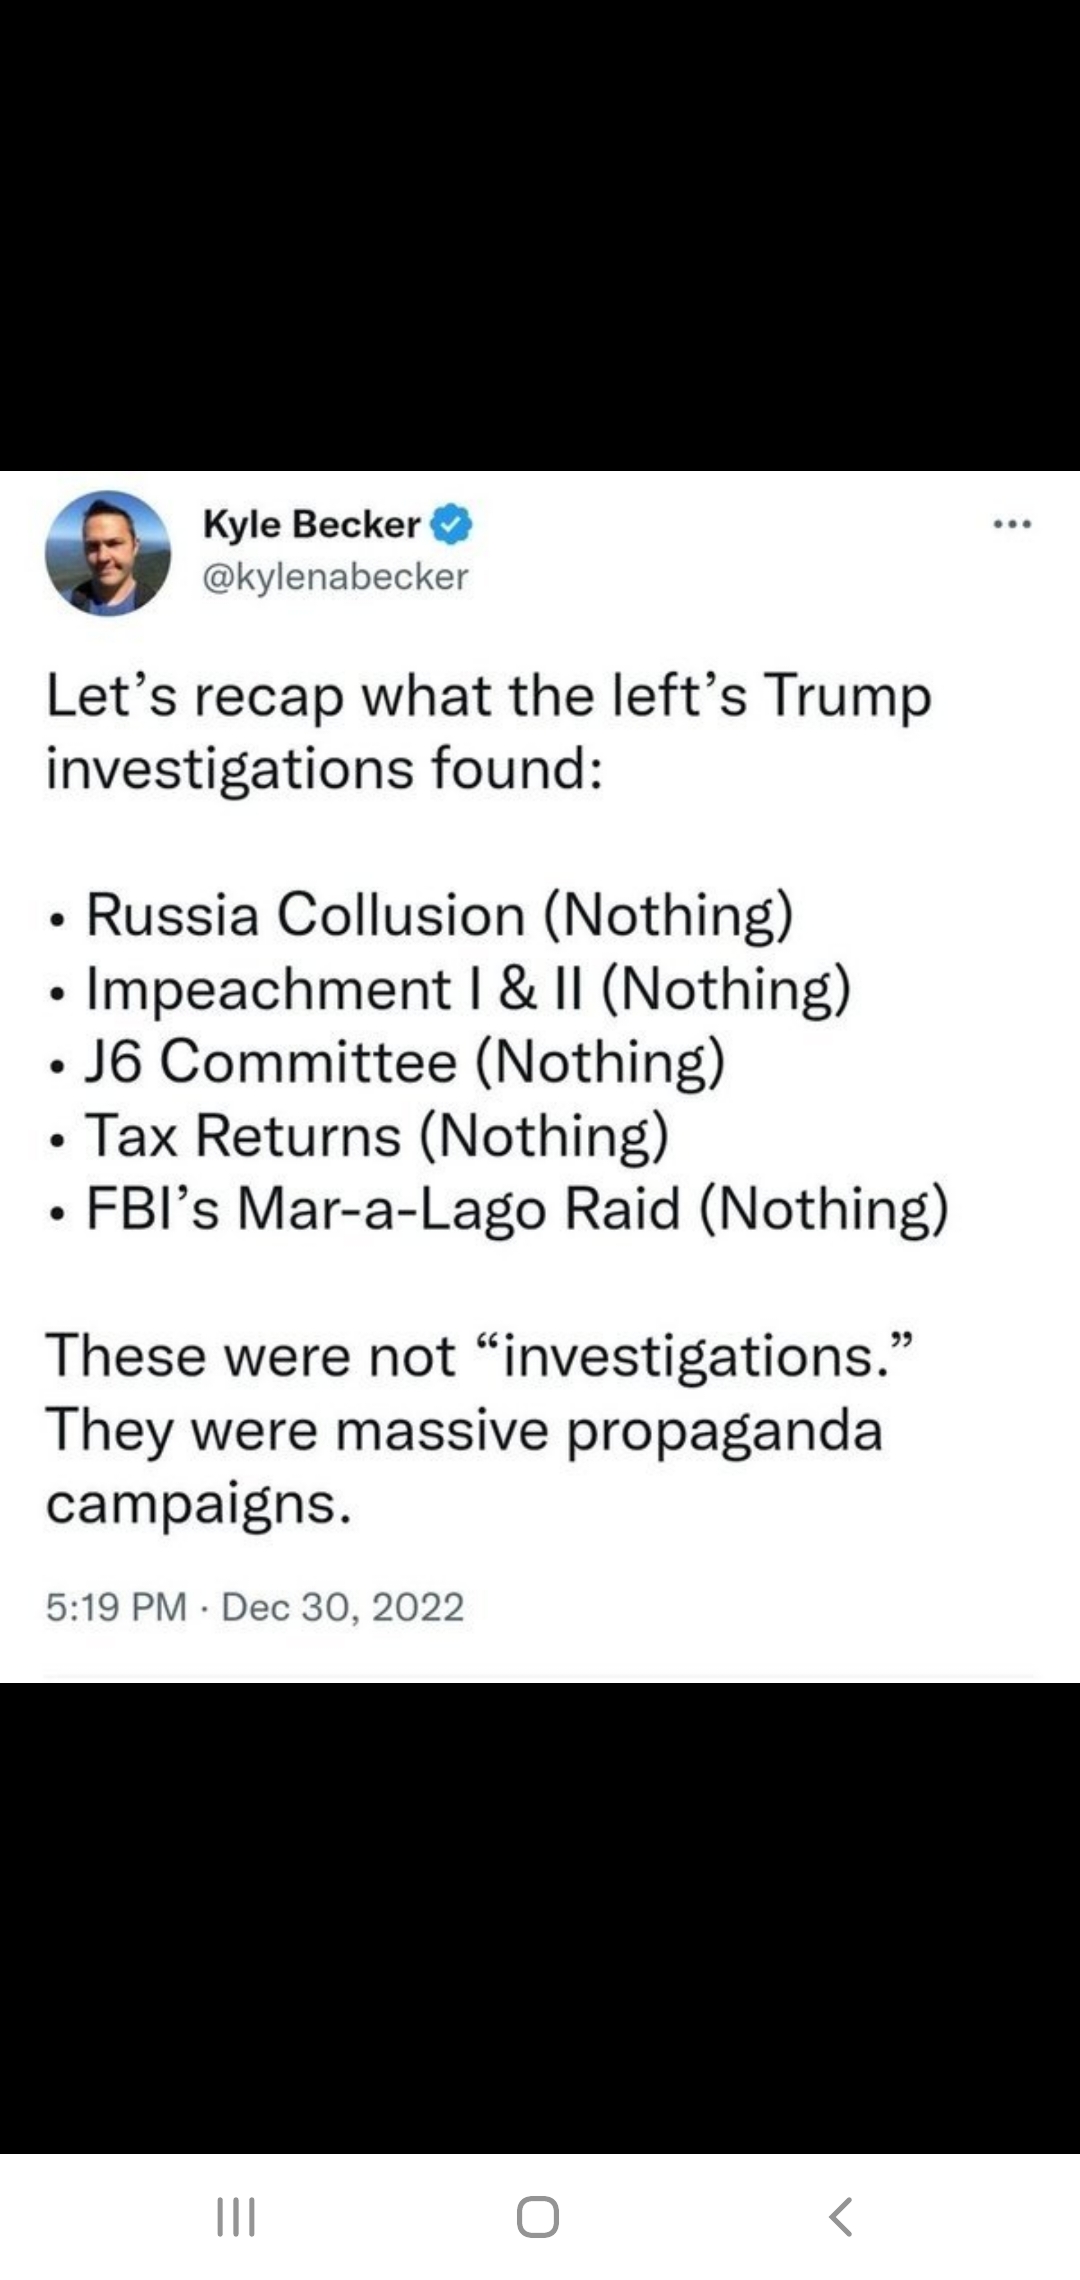Tap the black area below the tweet image
The height and width of the screenshot is (2280, 1080).
540,1915
